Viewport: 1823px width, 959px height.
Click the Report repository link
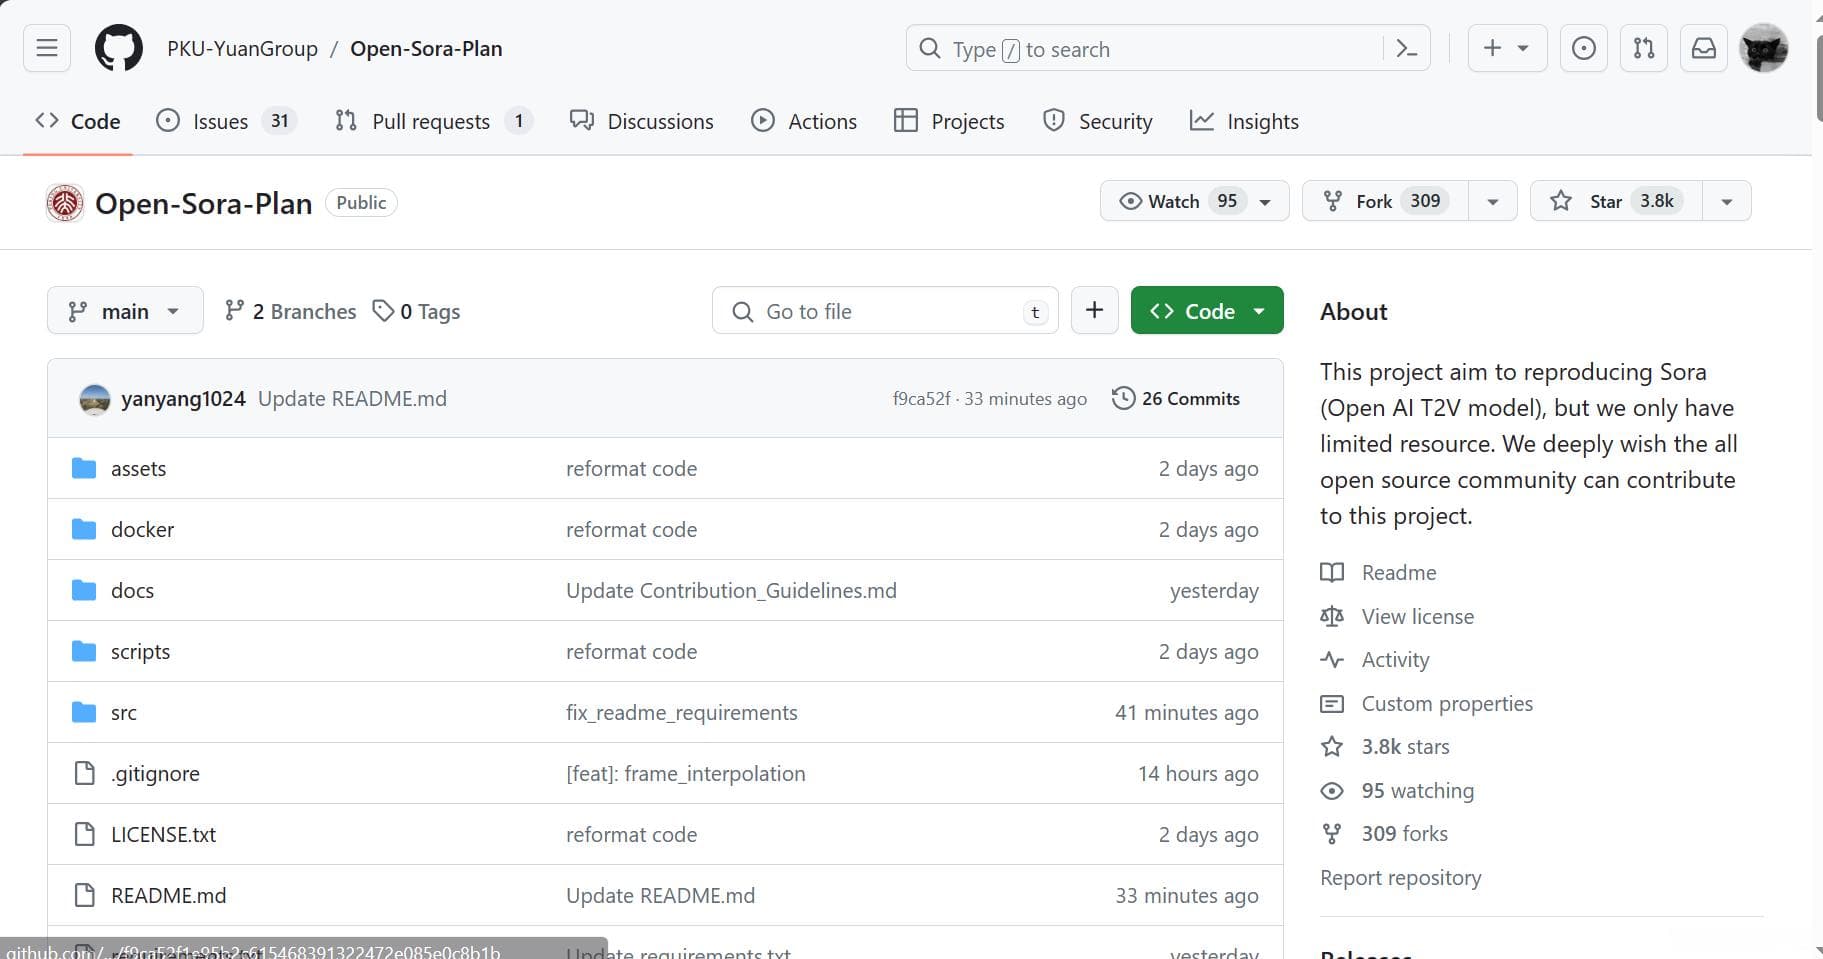1400,877
